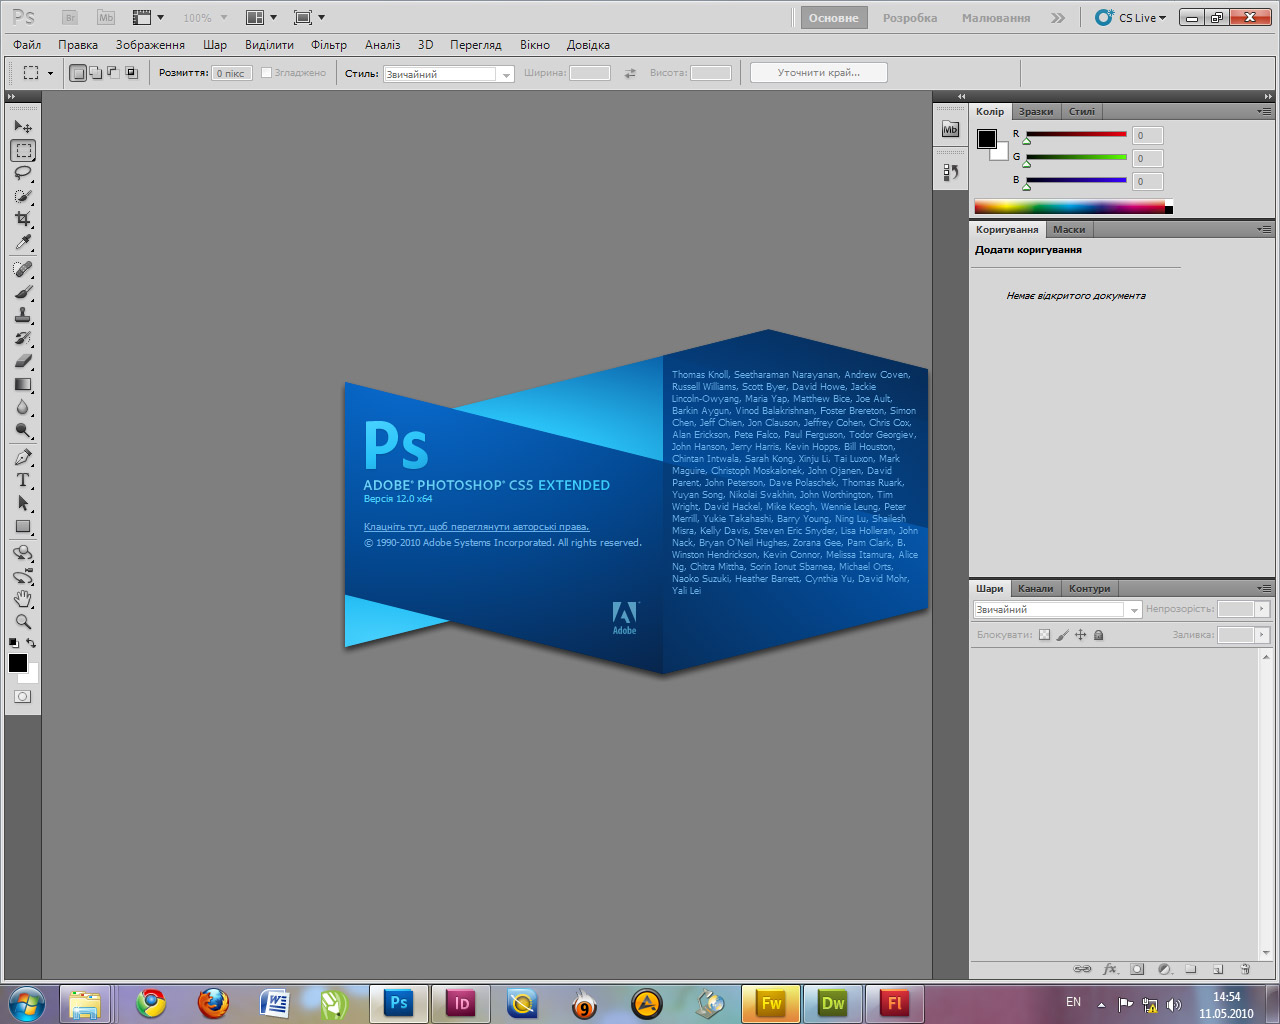Select the Rectangle shape tool
This screenshot has height=1024, width=1280.
click(23, 526)
